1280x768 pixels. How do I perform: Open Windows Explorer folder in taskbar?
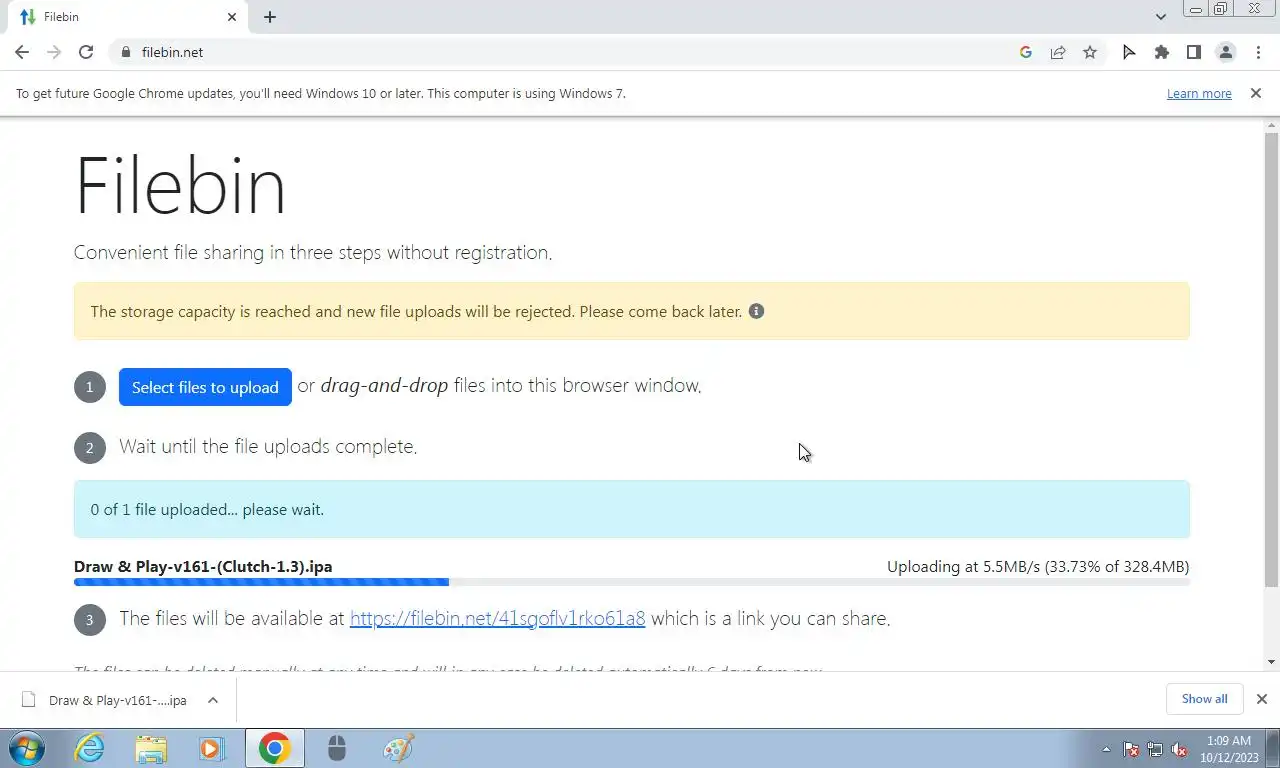pyautogui.click(x=151, y=748)
